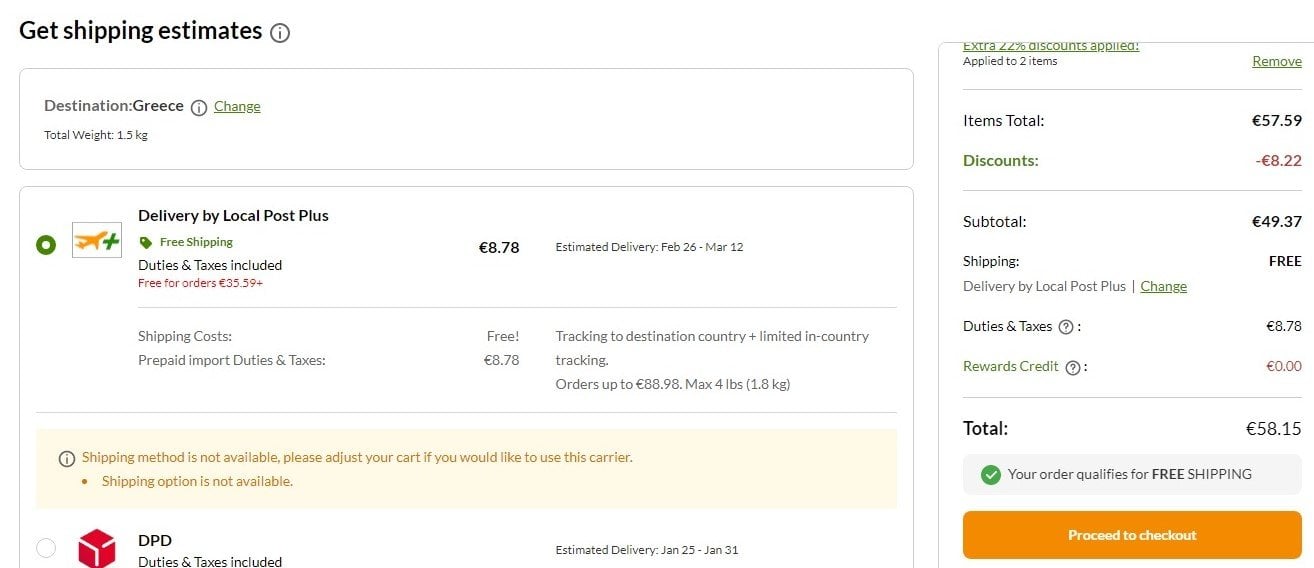Click help icon next to Rewards Credit
This screenshot has width=1314, height=568.
(1073, 367)
